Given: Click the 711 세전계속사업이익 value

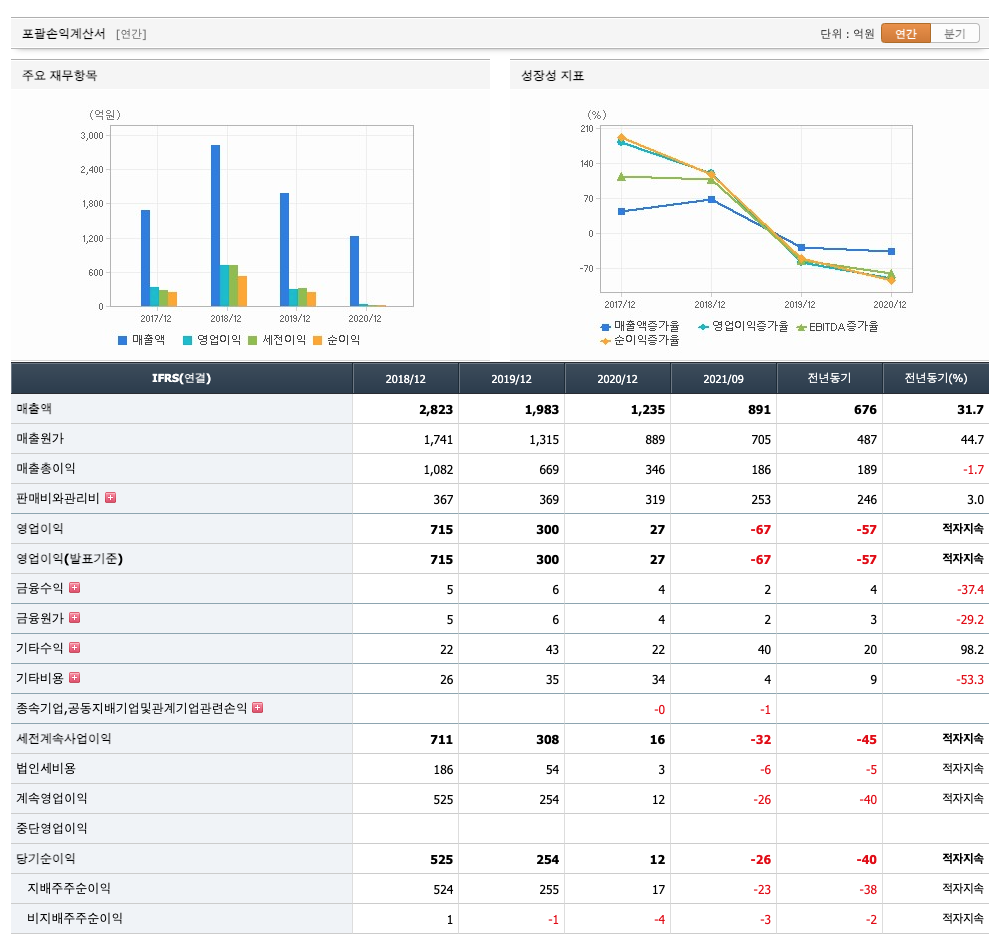Looking at the screenshot, I should click(442, 739).
